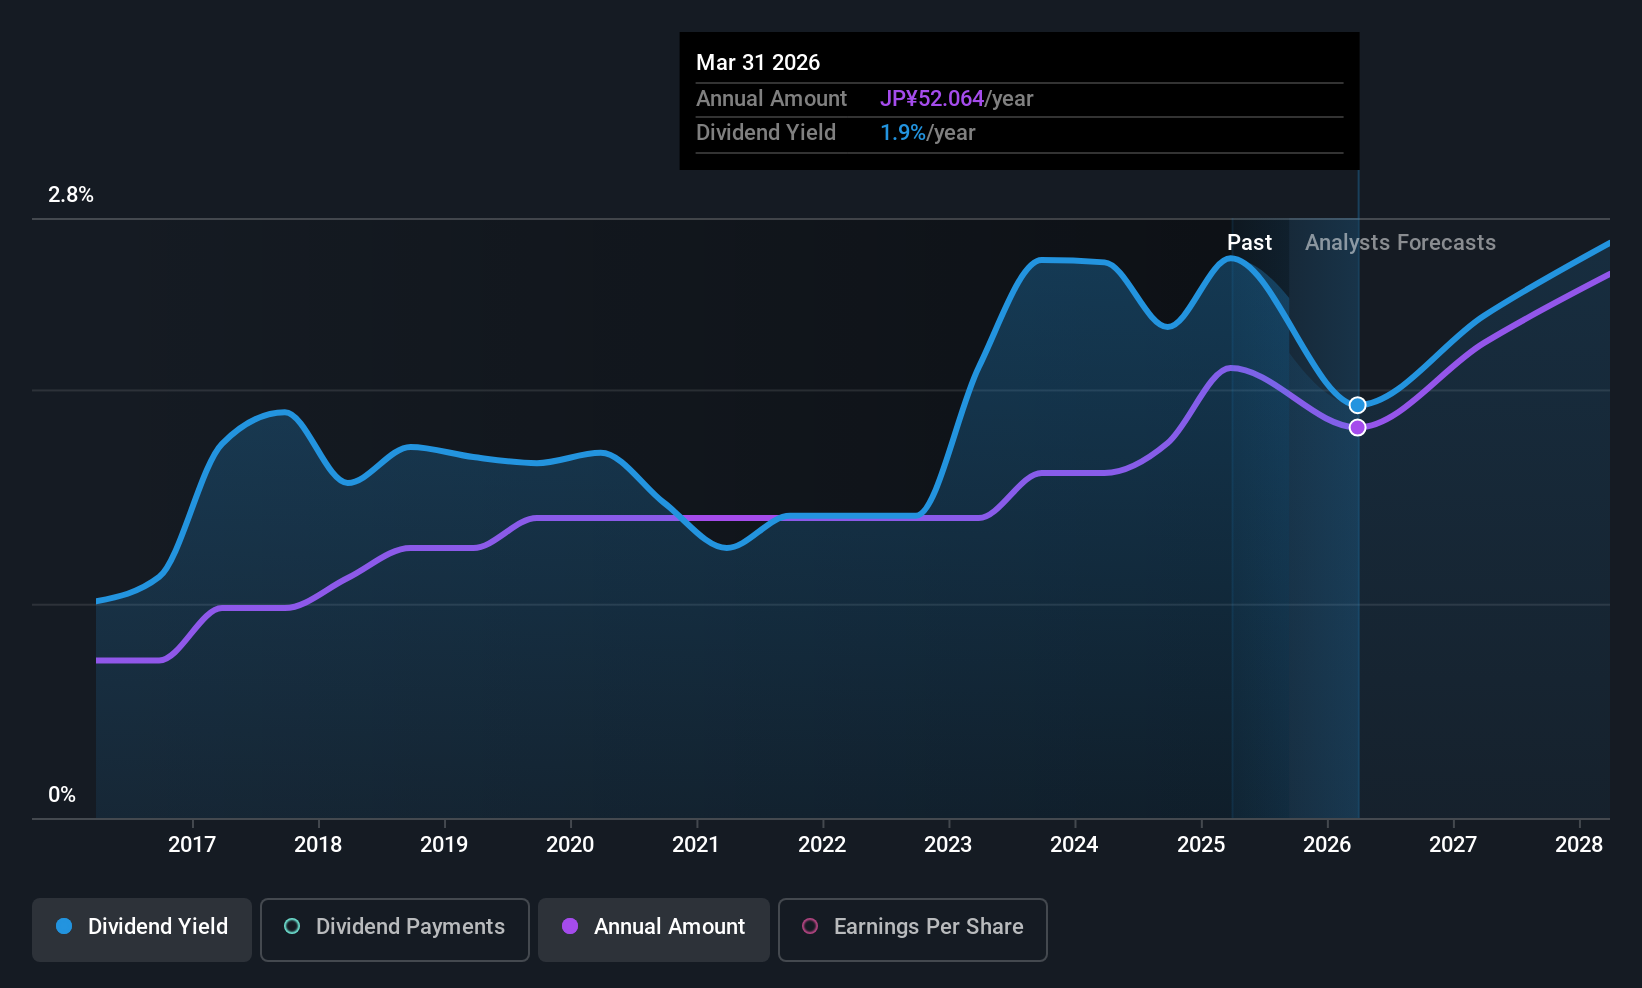Show the Earnings Per Share series

tap(912, 927)
